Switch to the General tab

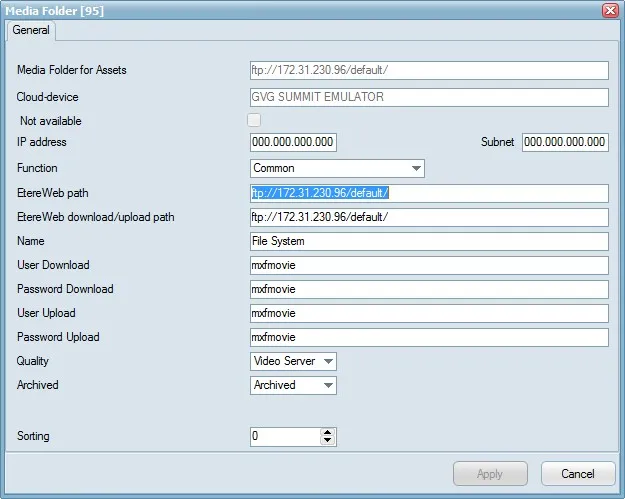tap(31, 31)
